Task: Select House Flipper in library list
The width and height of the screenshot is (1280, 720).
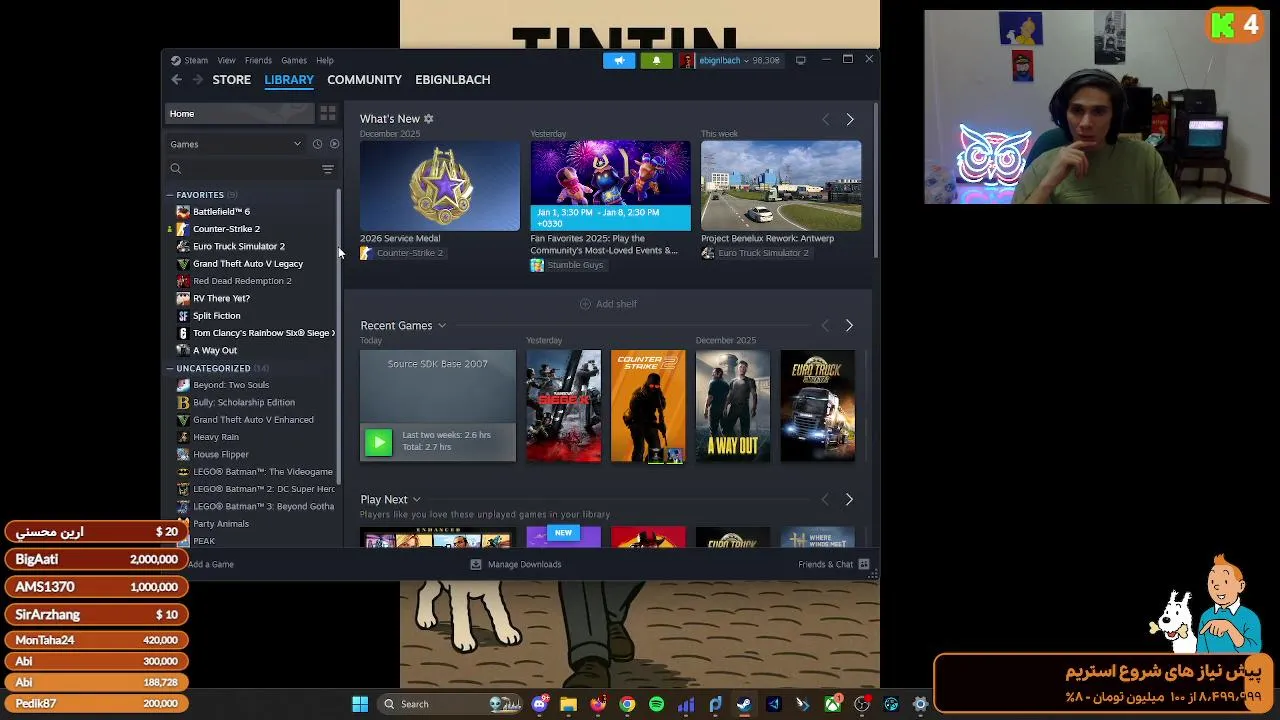Action: [x=220, y=454]
